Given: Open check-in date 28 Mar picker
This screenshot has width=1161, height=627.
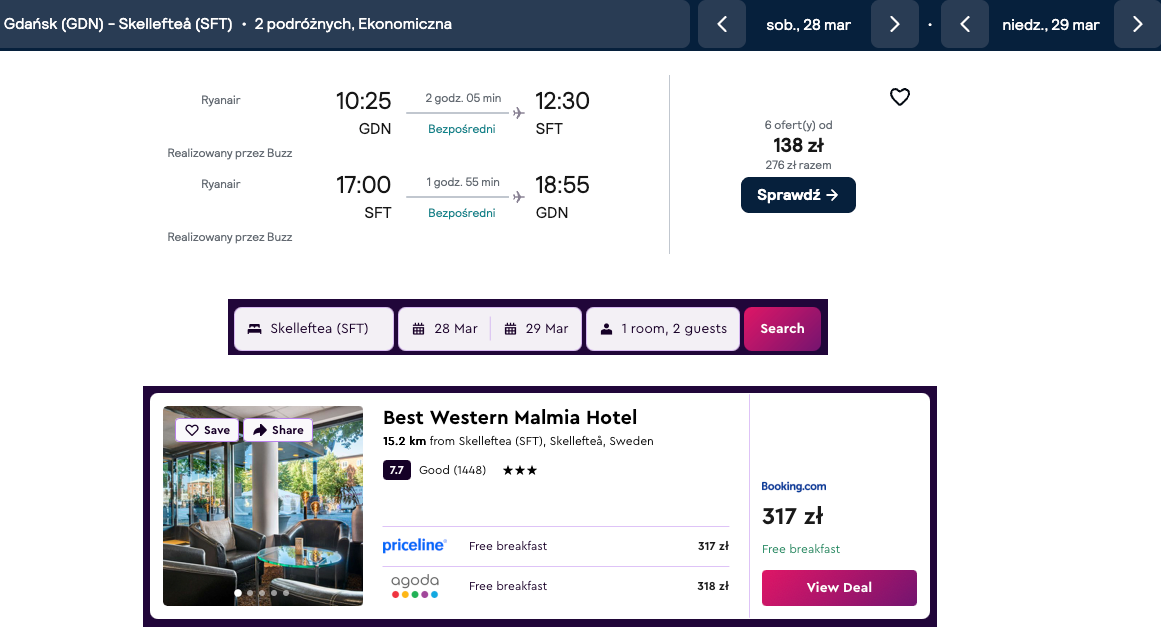Looking at the screenshot, I should [445, 329].
